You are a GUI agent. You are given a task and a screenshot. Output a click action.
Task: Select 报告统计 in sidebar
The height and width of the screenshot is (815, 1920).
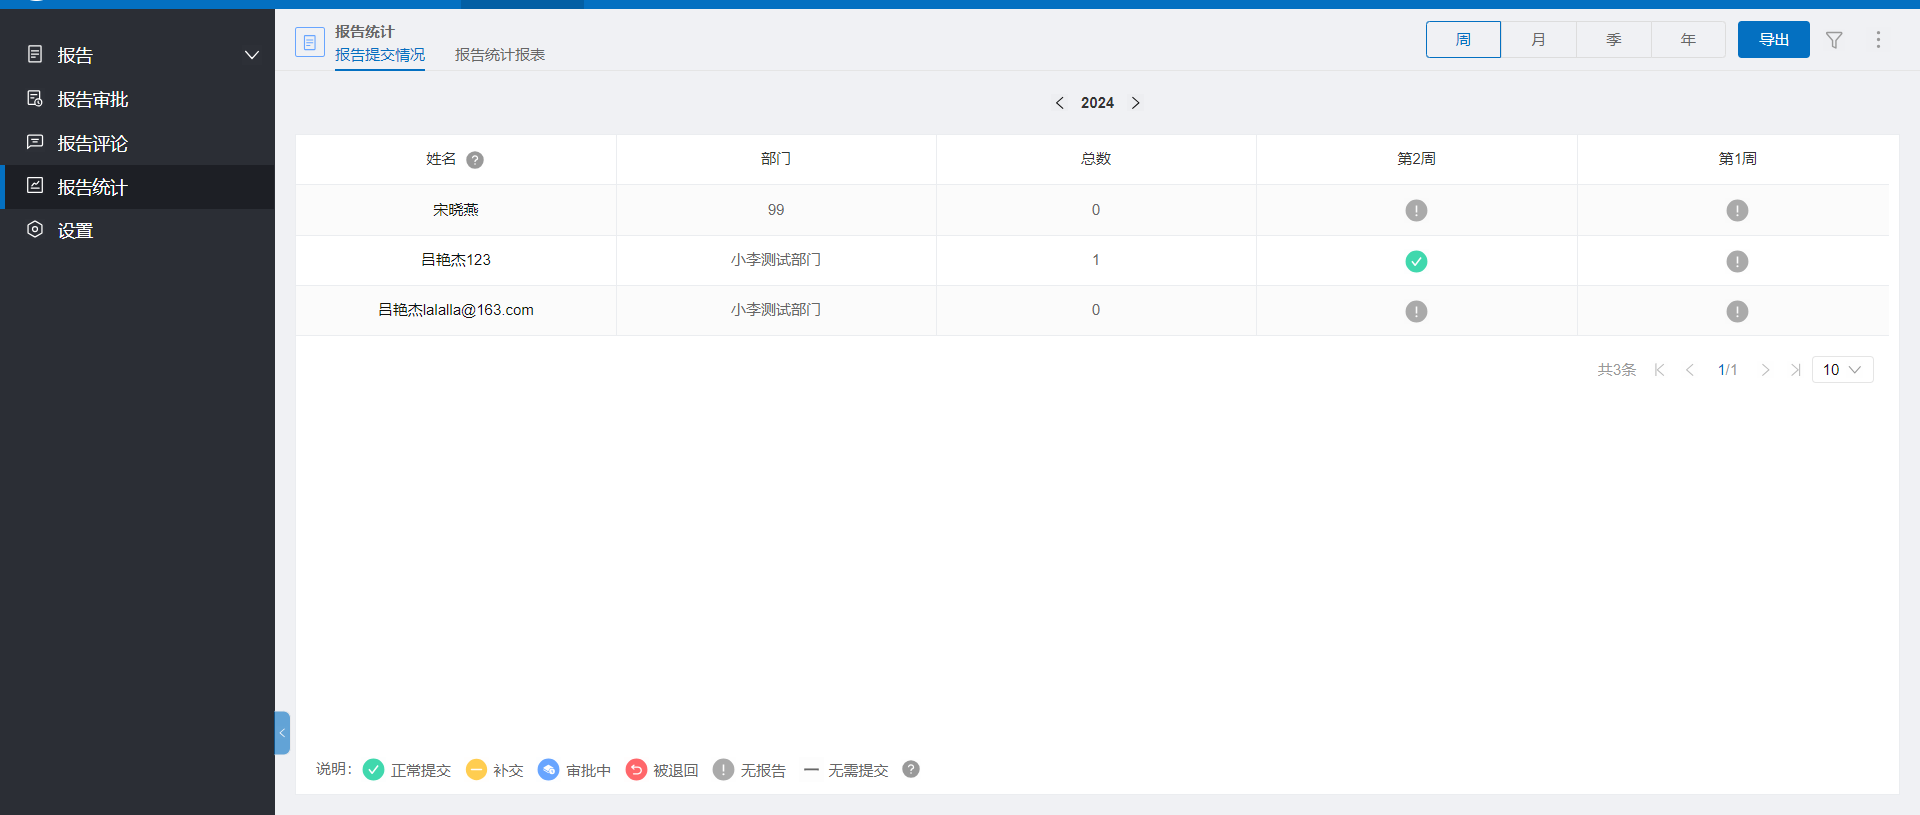click(x=137, y=187)
